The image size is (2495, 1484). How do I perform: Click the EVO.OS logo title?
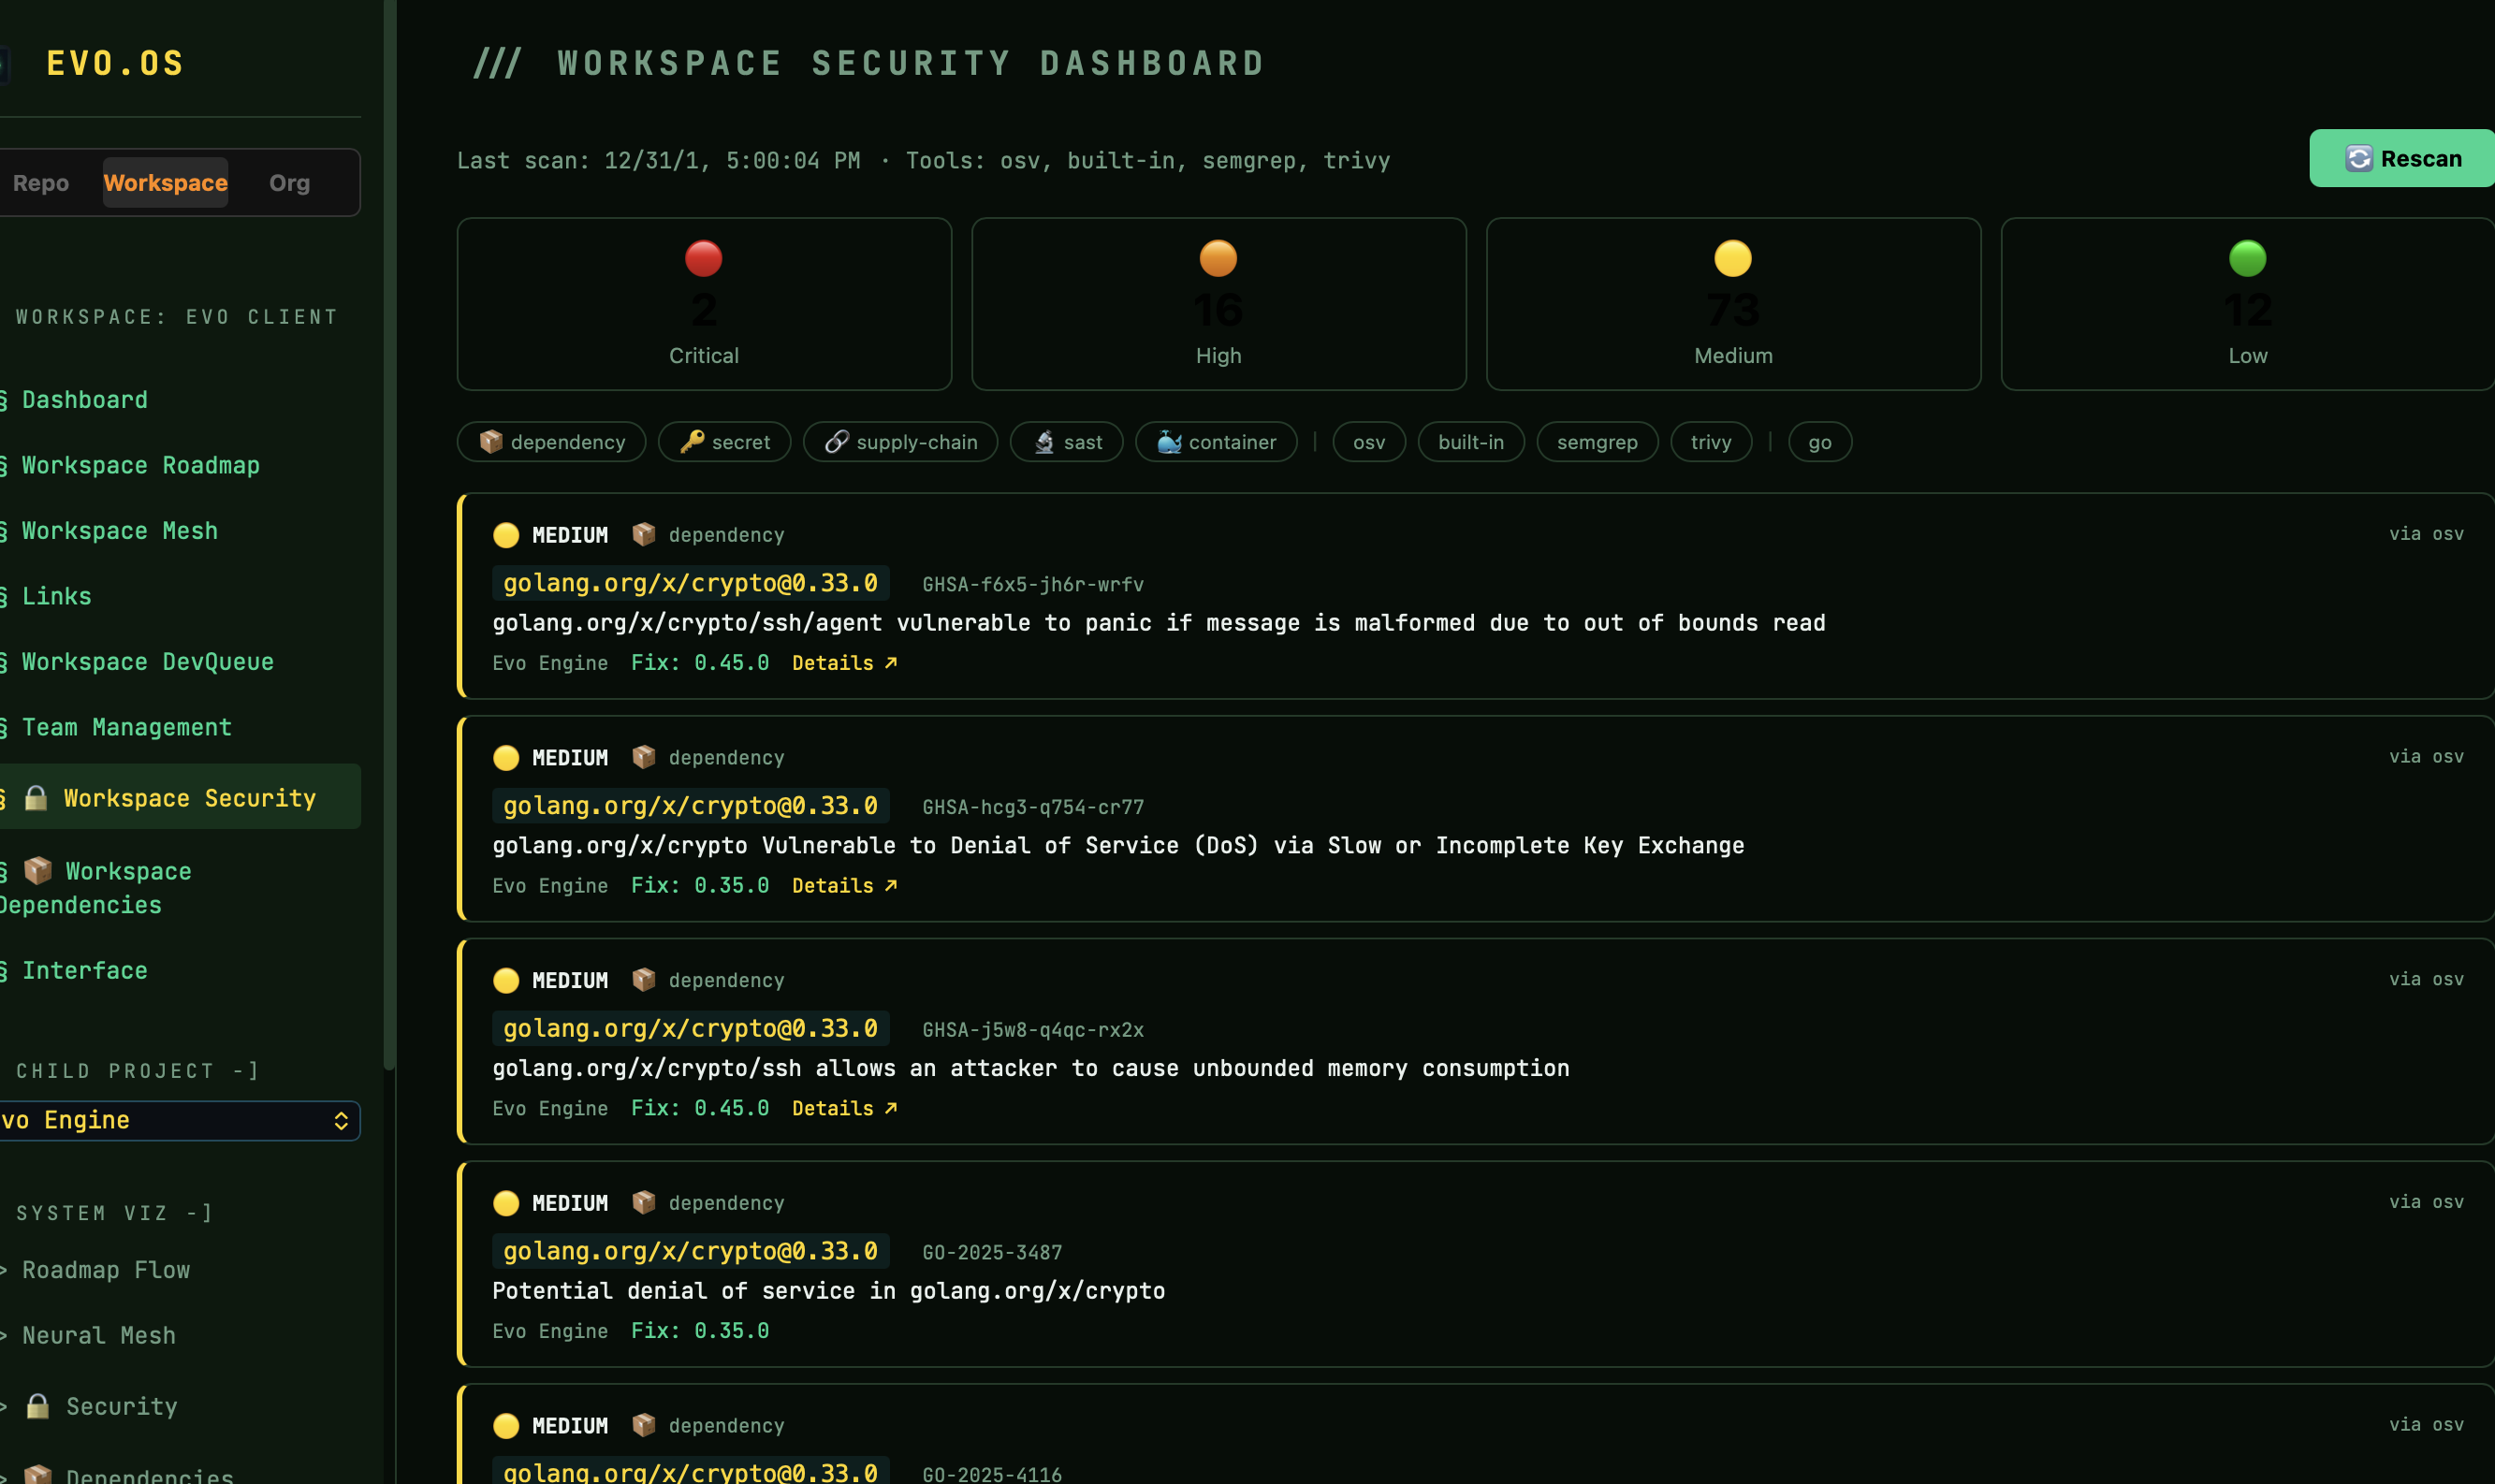pyautogui.click(x=115, y=63)
